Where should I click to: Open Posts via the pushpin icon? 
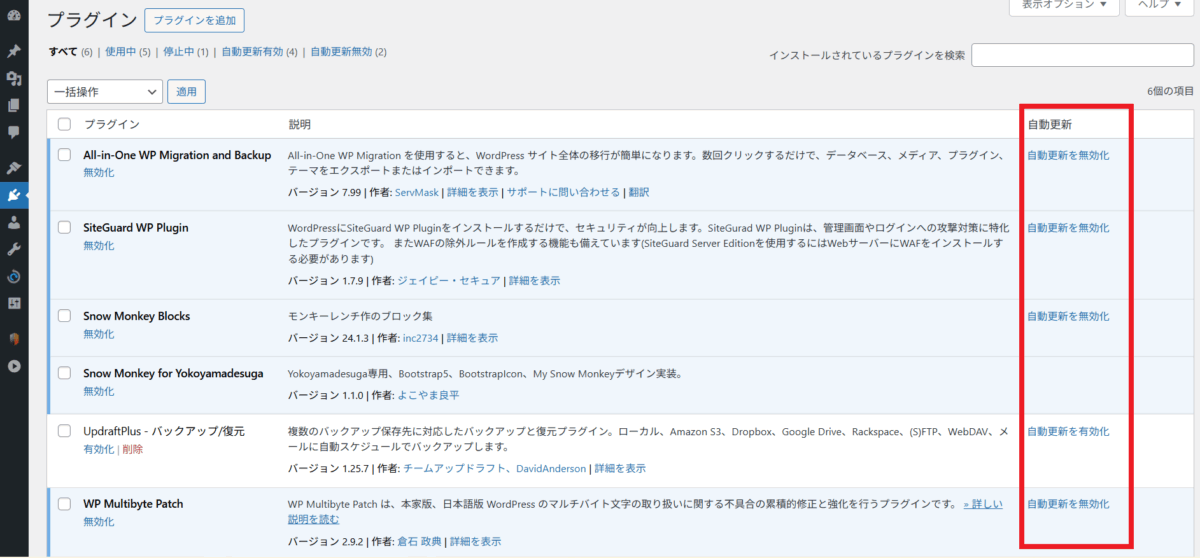14,52
